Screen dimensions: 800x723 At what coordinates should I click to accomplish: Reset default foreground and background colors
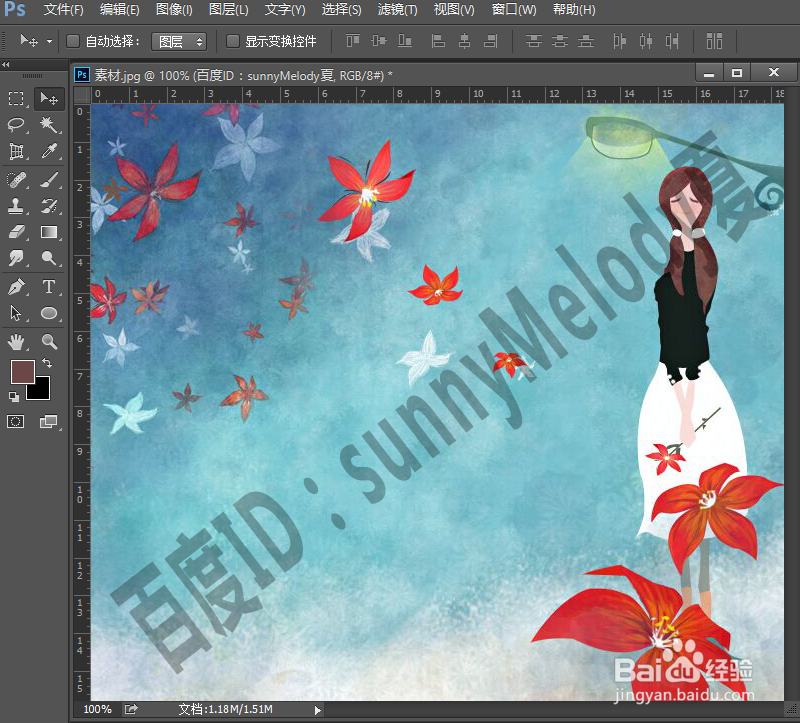click(14, 396)
